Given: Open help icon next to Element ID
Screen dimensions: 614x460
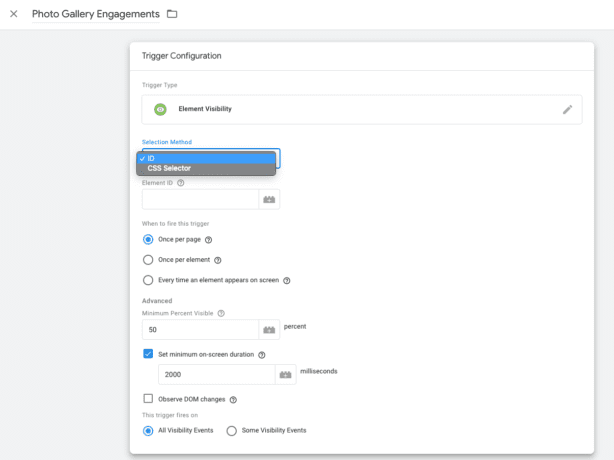Looking at the screenshot, I should click(x=181, y=183).
